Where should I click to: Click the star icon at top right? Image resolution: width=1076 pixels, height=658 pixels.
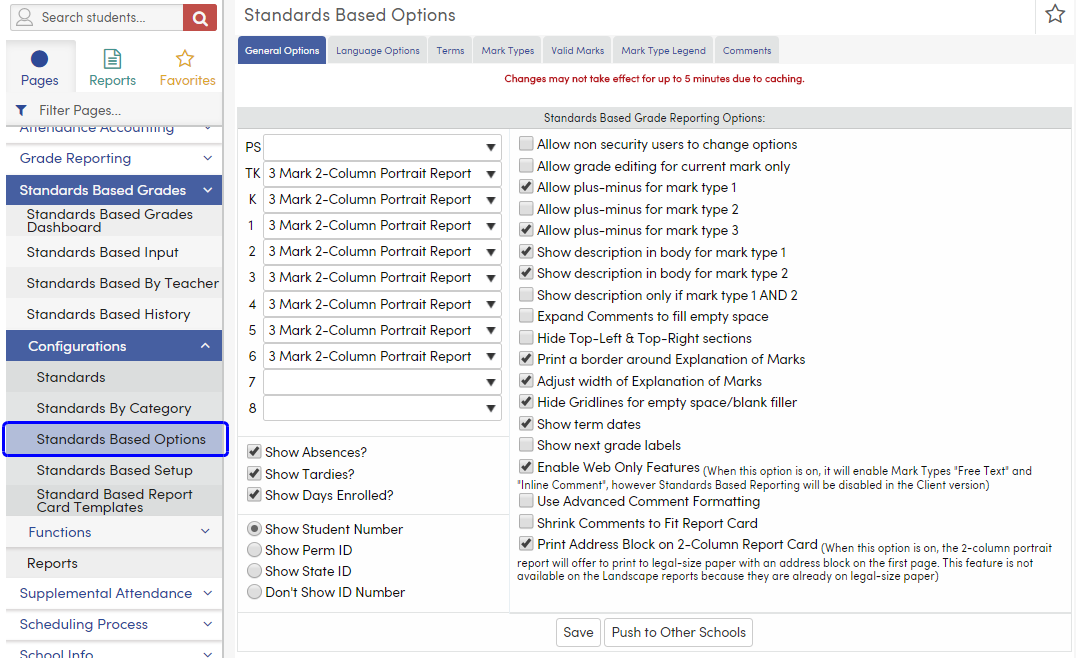(1055, 15)
